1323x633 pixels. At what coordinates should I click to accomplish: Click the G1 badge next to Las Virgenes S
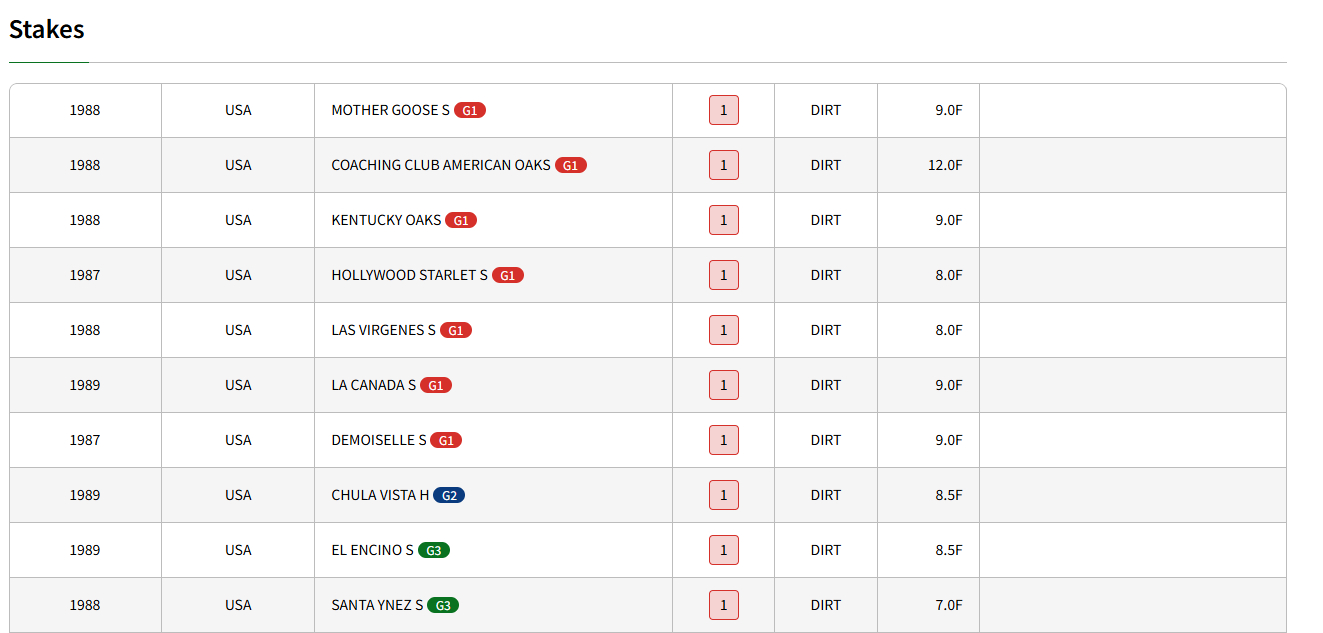[456, 330]
